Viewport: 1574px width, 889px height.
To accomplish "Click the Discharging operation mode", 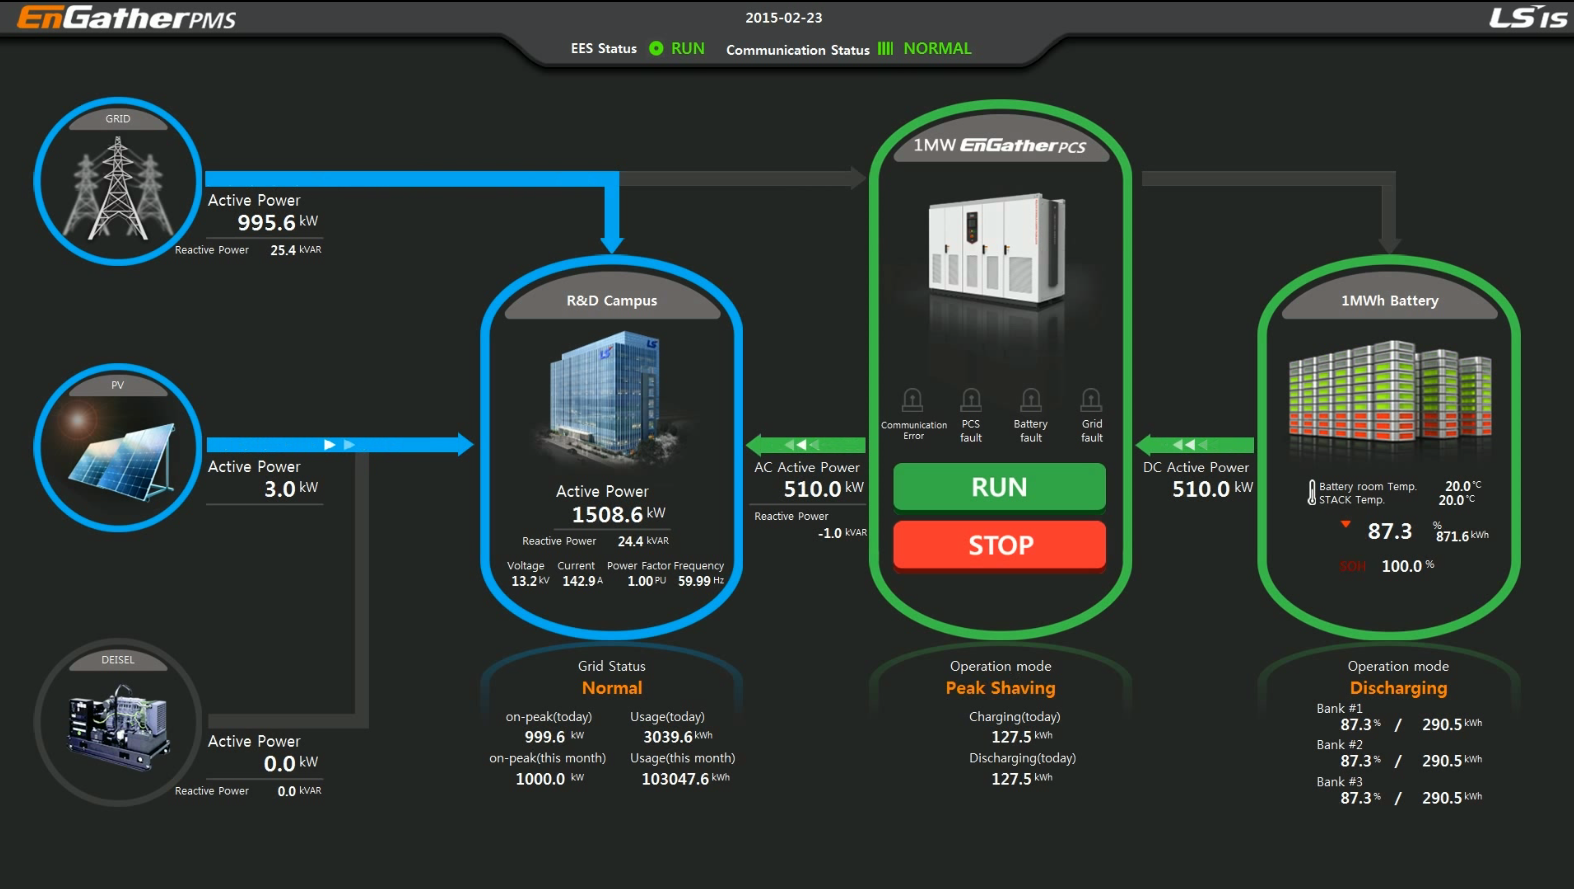I will (1398, 688).
